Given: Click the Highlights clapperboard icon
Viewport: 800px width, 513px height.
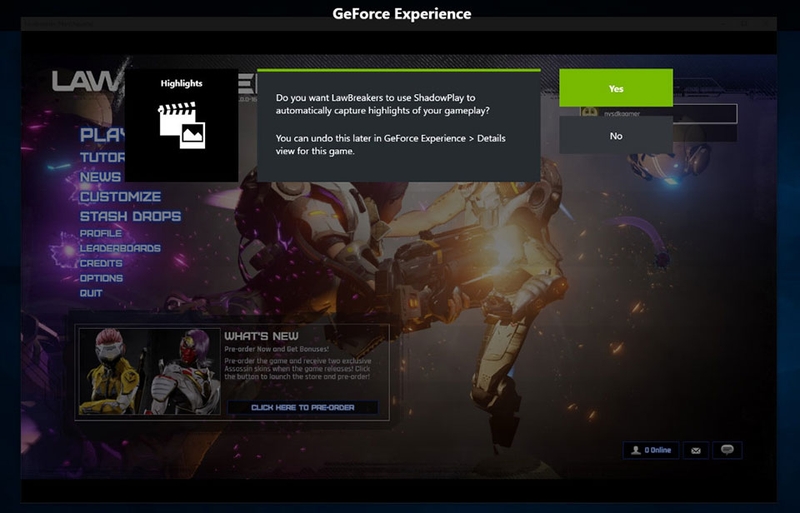Looking at the screenshot, I should (x=182, y=125).
